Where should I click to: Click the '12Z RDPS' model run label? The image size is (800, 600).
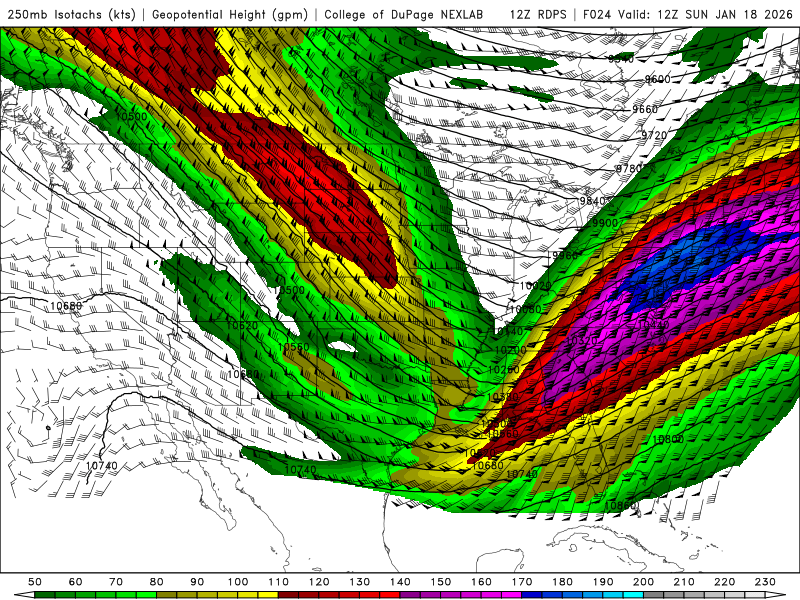click(538, 14)
